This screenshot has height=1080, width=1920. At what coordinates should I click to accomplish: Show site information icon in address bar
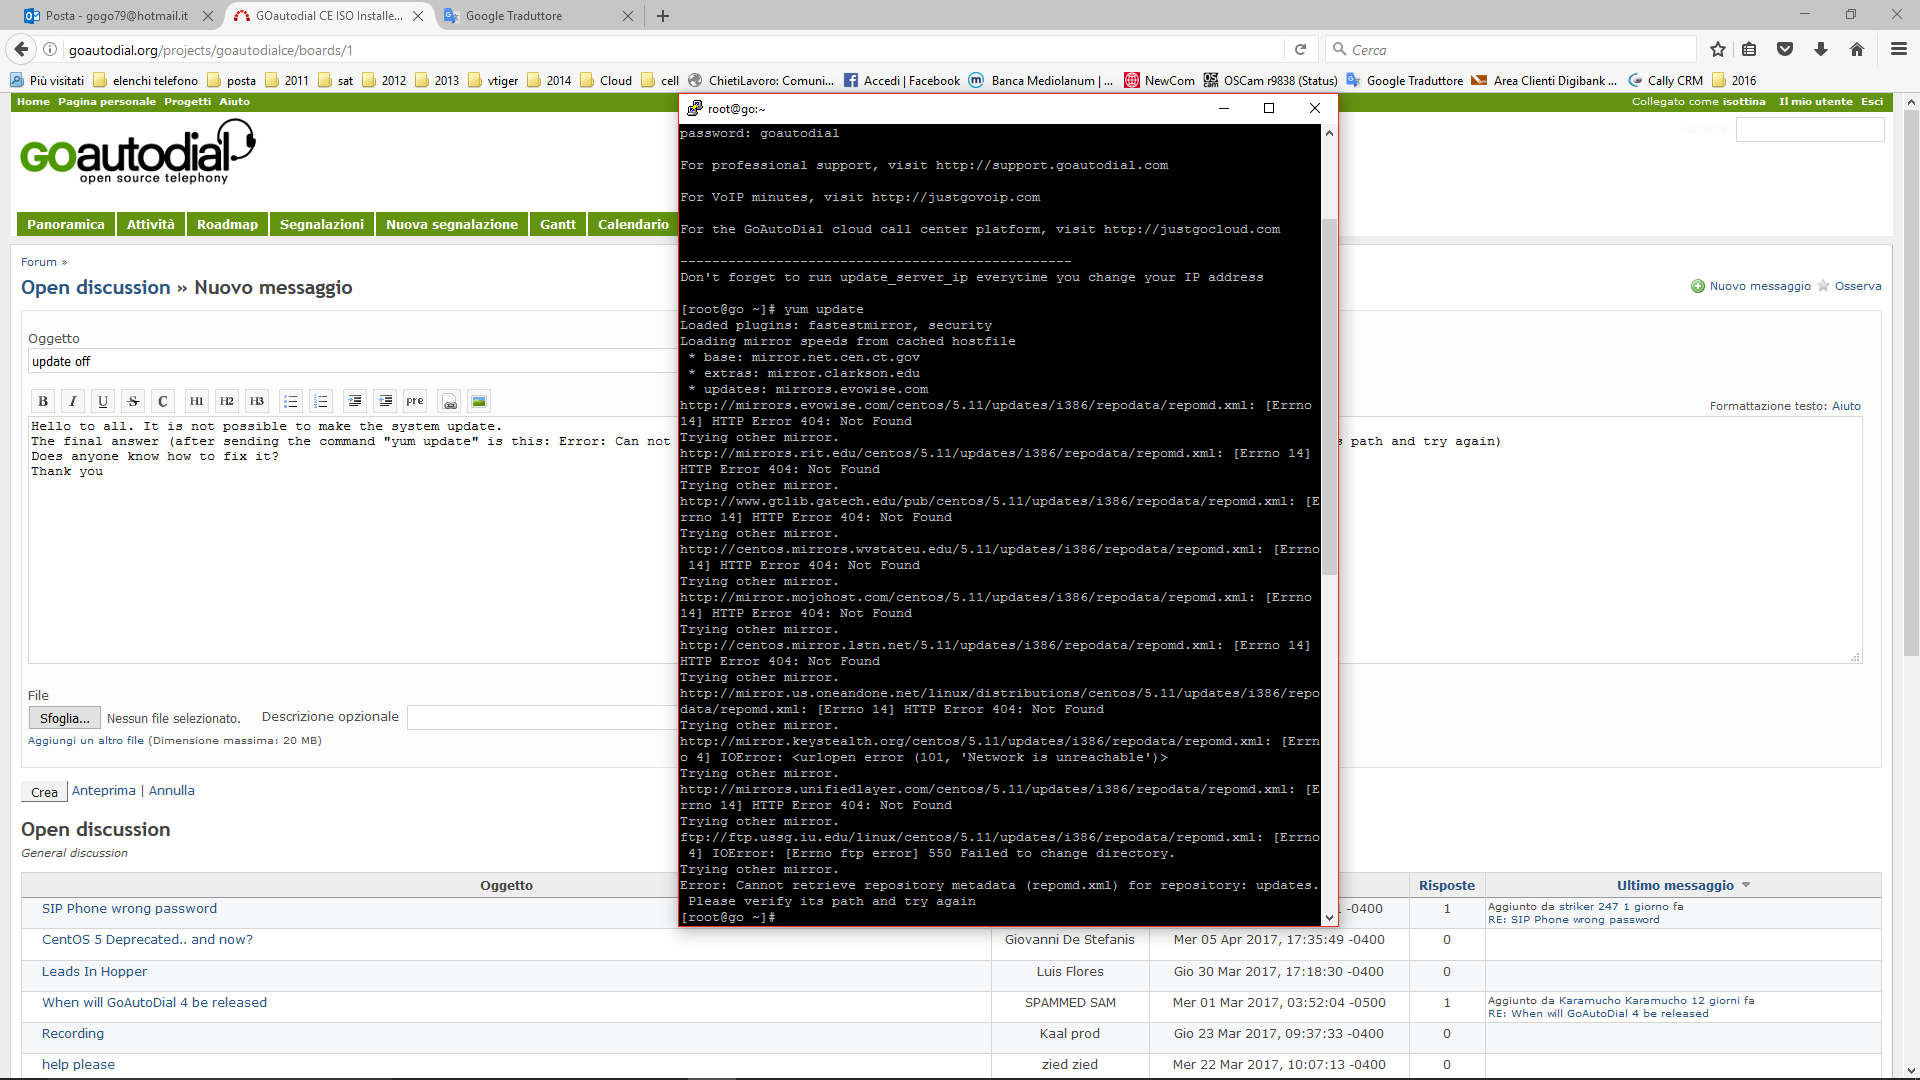(50, 49)
